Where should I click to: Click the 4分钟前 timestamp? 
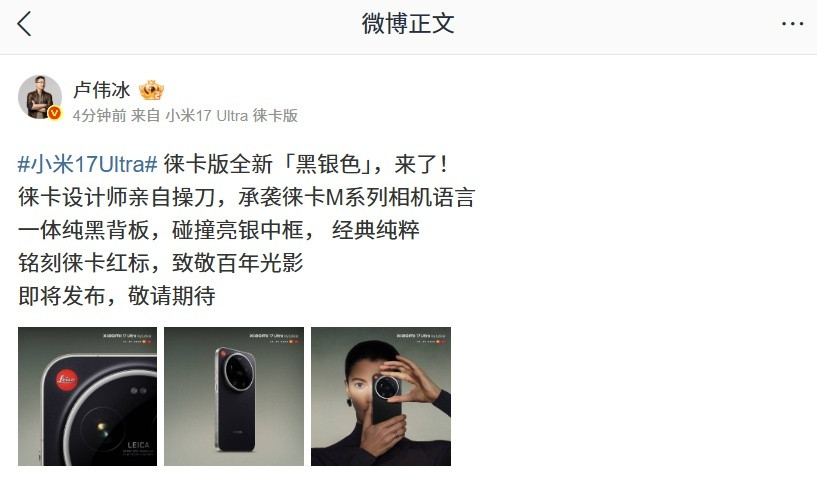coord(100,115)
